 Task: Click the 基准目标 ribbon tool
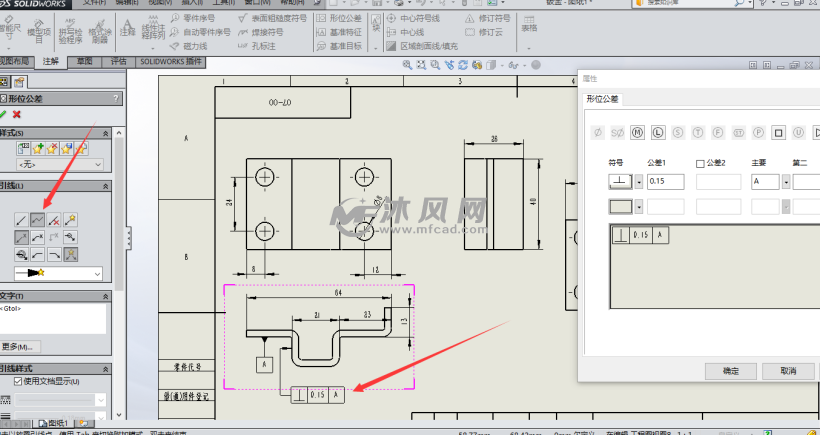[x=339, y=46]
